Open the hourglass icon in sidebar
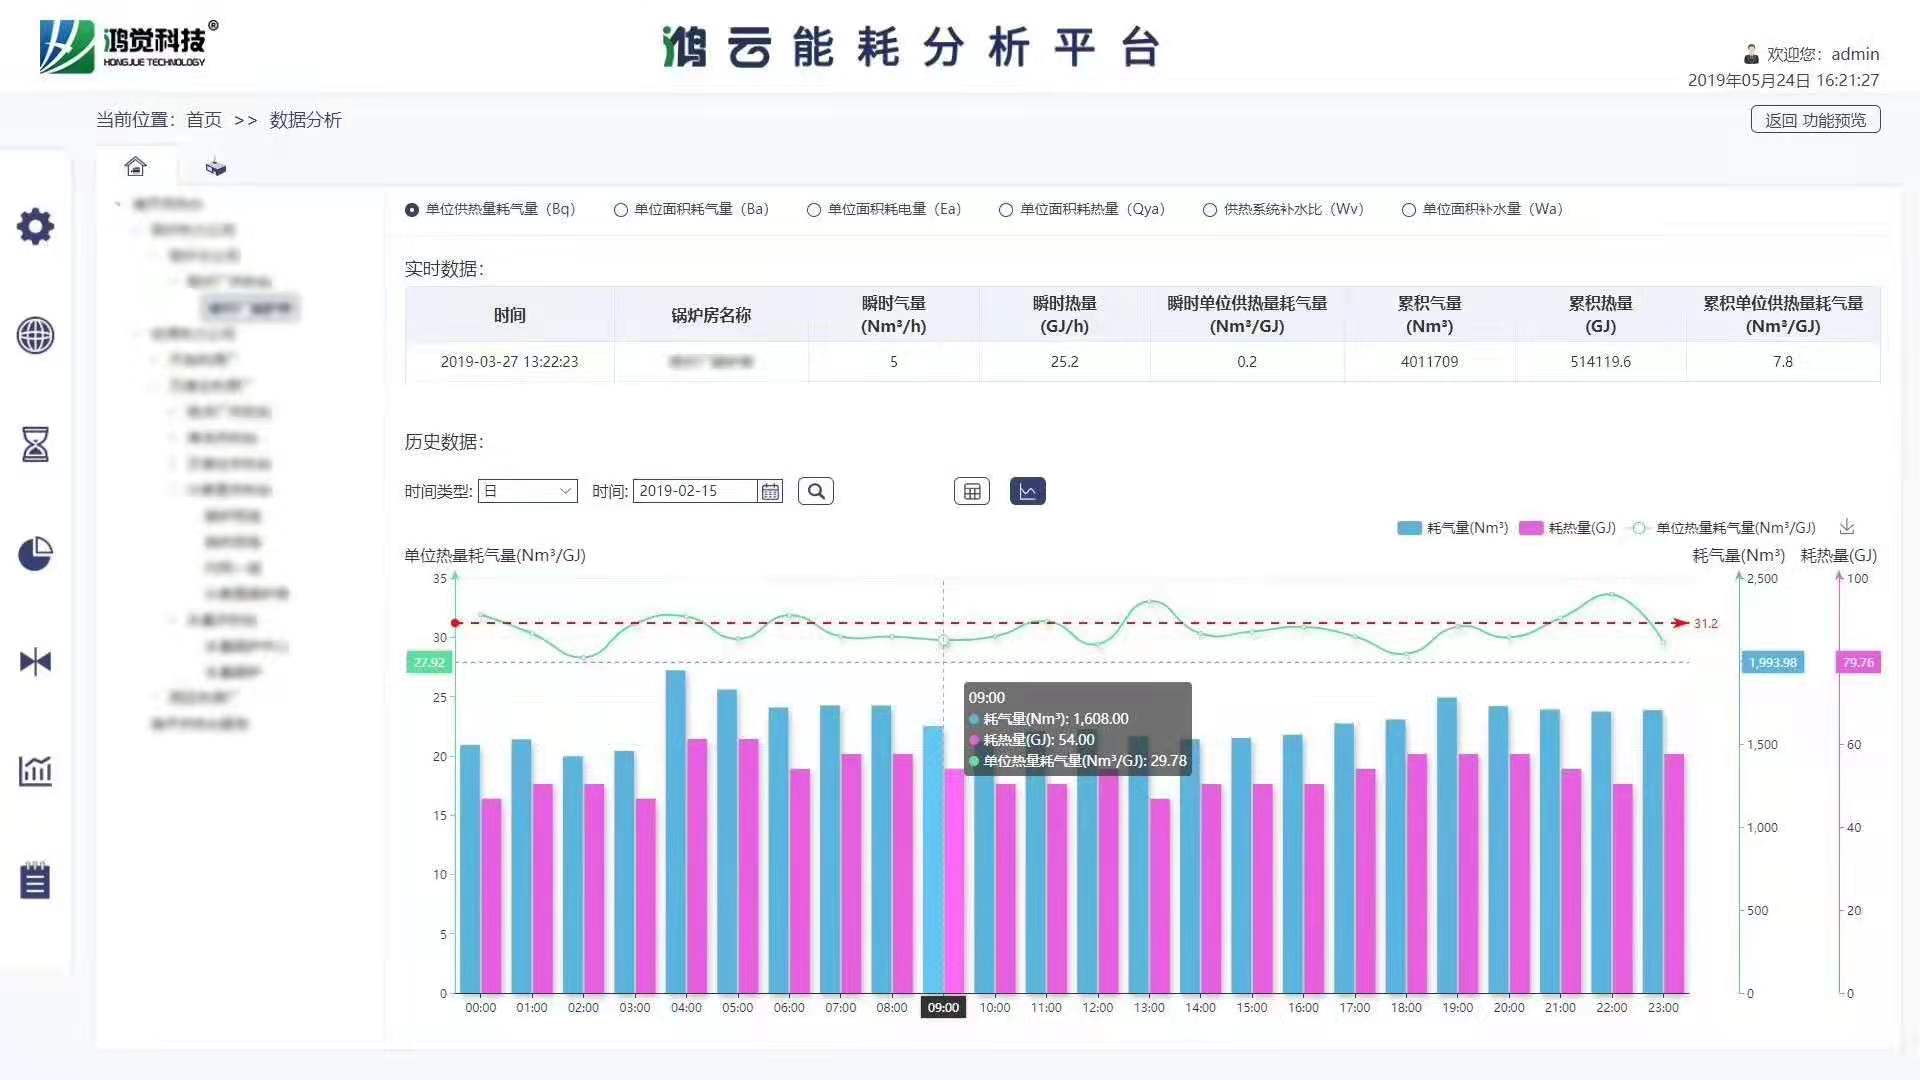Image resolution: width=1920 pixels, height=1080 pixels. [x=35, y=444]
